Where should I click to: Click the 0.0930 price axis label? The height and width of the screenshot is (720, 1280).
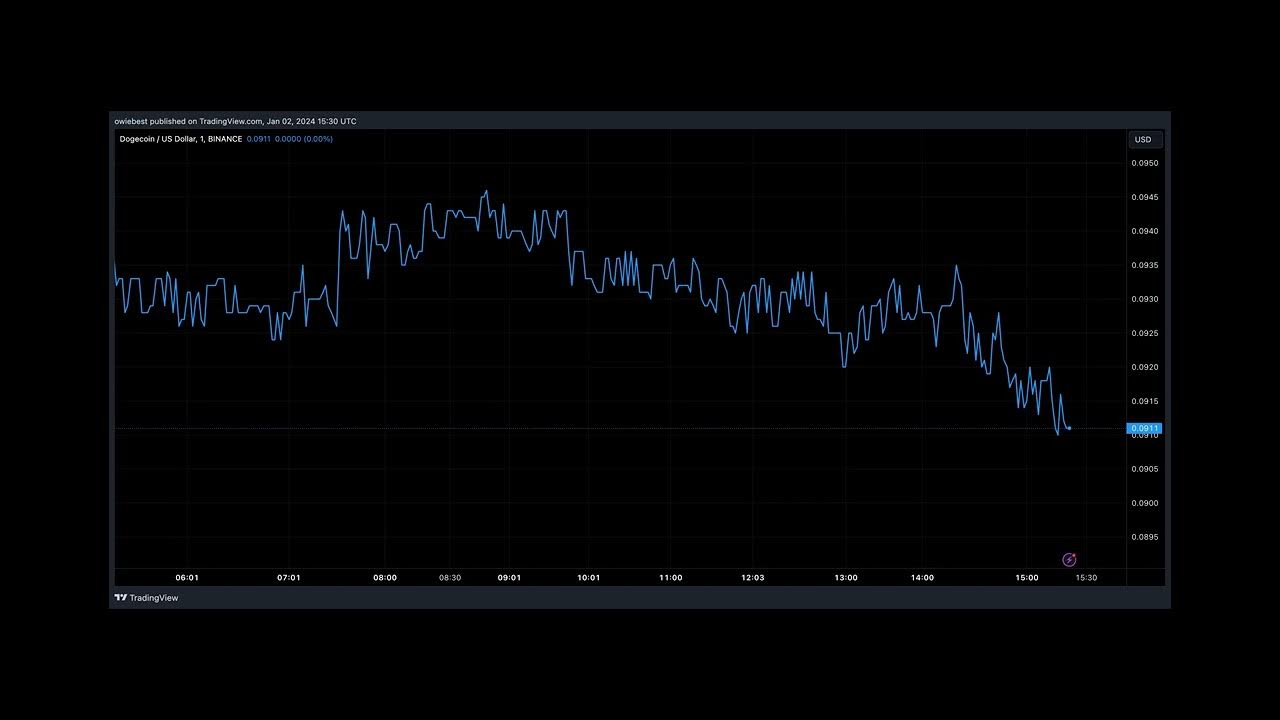click(1145, 299)
